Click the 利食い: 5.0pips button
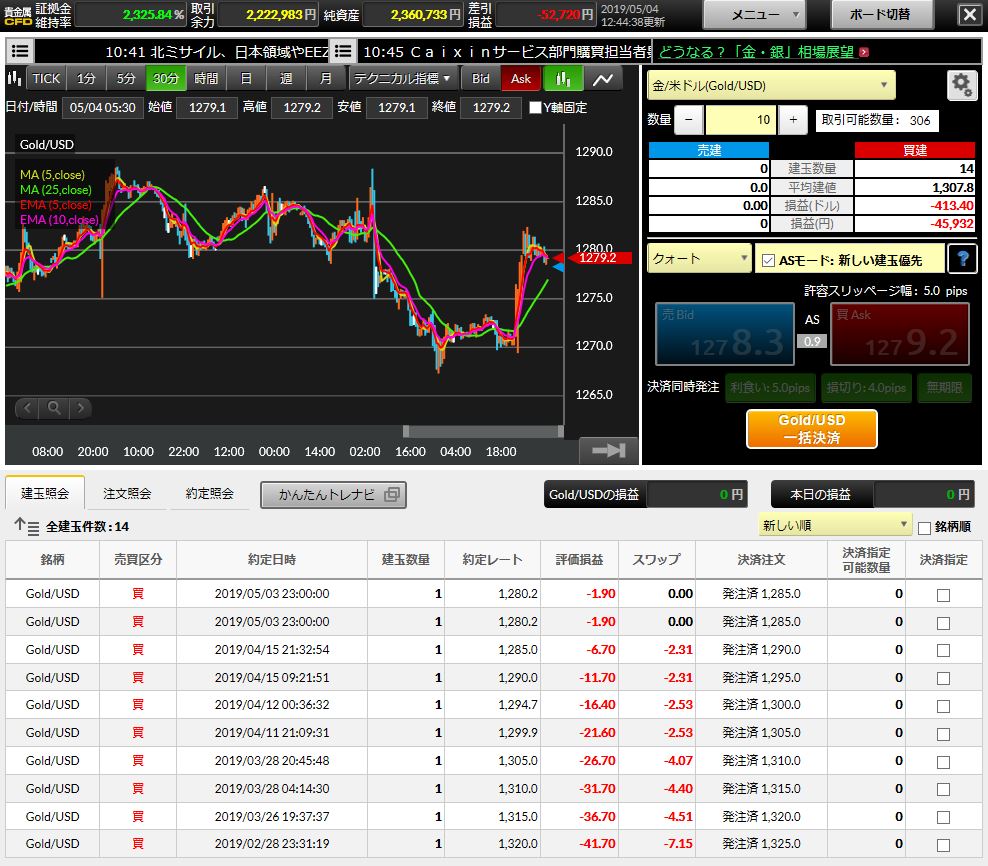 click(x=770, y=388)
